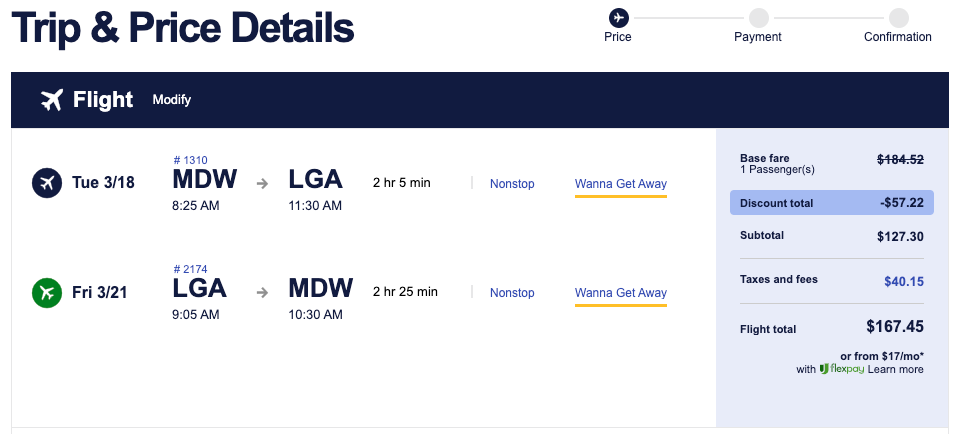This screenshot has width=957, height=434.
Task: Click the green returning flight plane icon
Action: (47, 292)
